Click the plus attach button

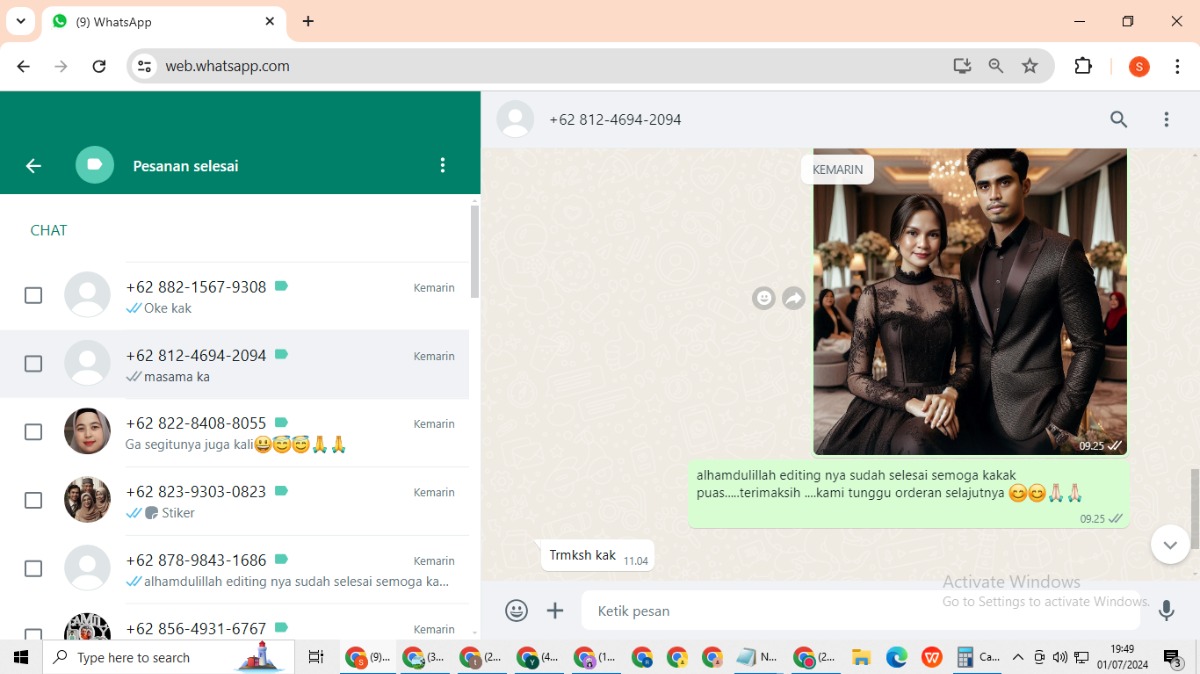pyautogui.click(x=555, y=611)
